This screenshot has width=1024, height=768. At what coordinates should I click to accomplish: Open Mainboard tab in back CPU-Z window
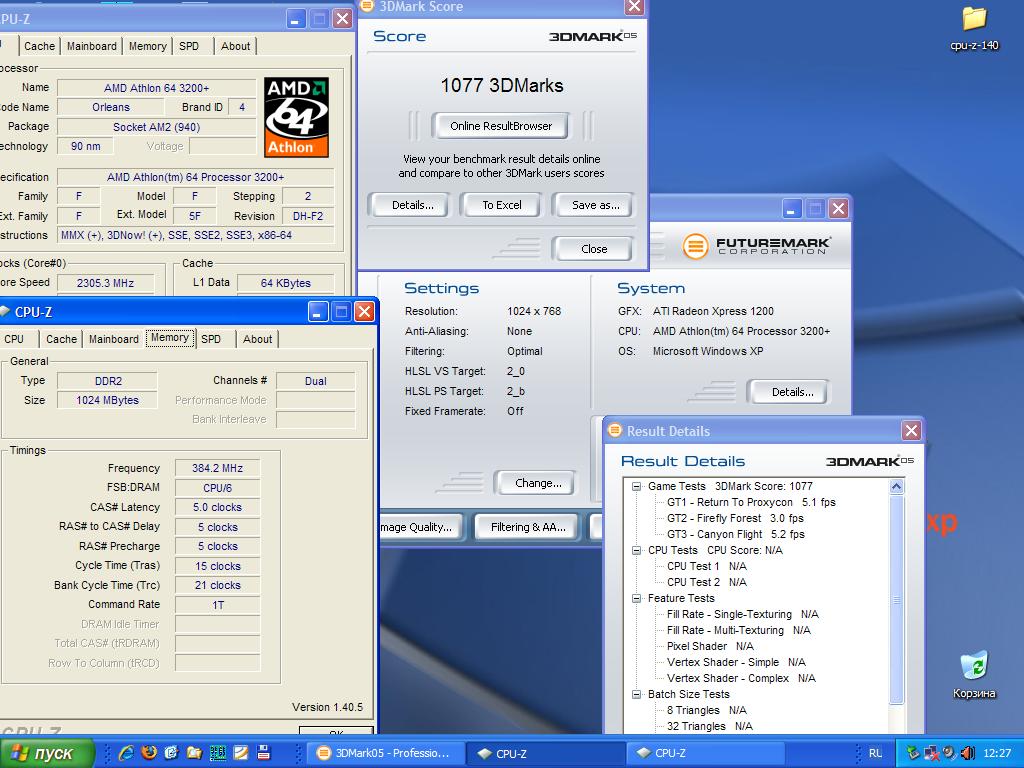91,46
